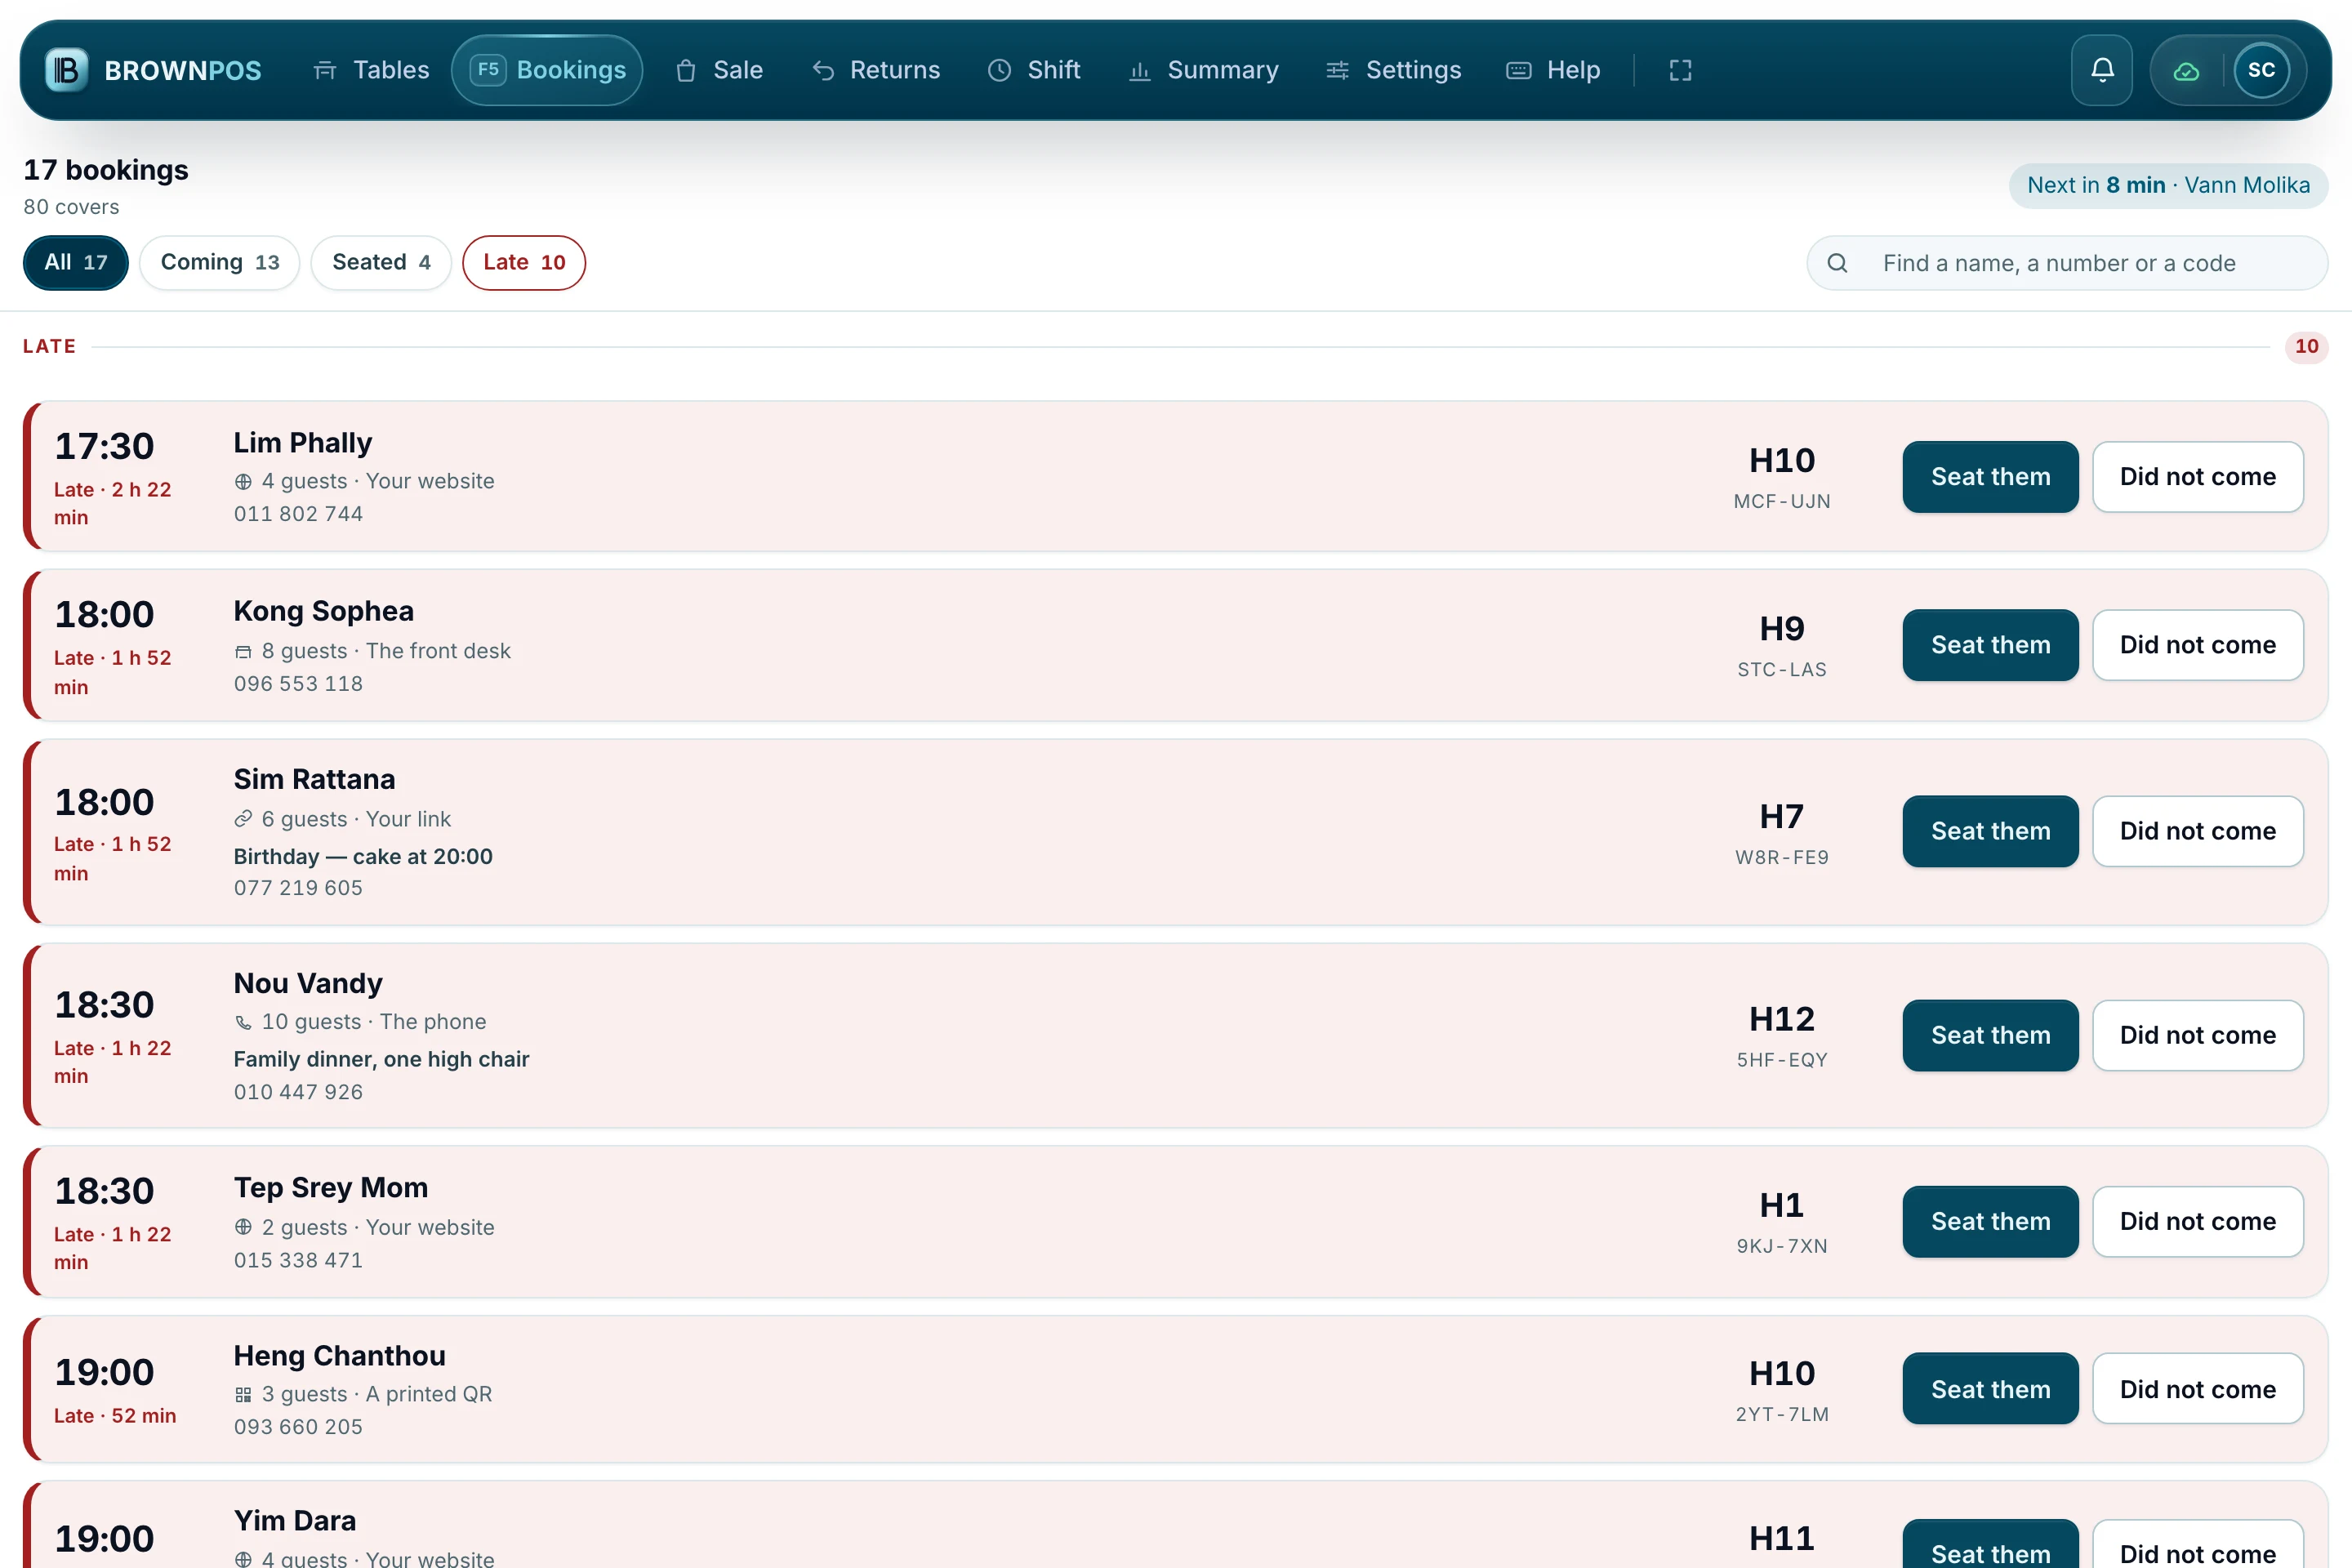Click booking code W8R-FE9
Viewport: 2352px width, 1568px height.
coord(1782,857)
